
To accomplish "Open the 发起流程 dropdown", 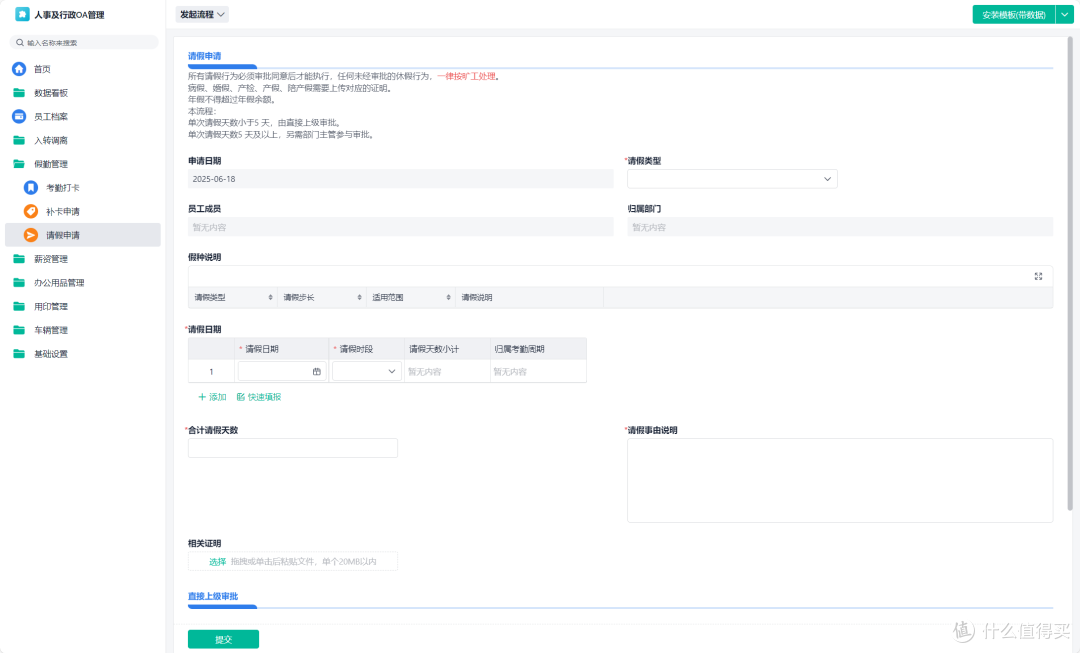I will click(x=202, y=14).
